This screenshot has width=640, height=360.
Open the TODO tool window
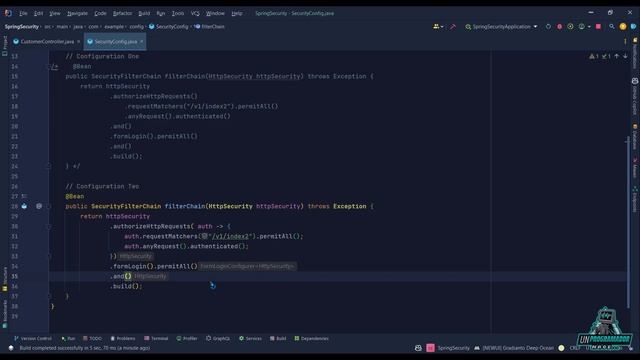[x=92, y=338]
